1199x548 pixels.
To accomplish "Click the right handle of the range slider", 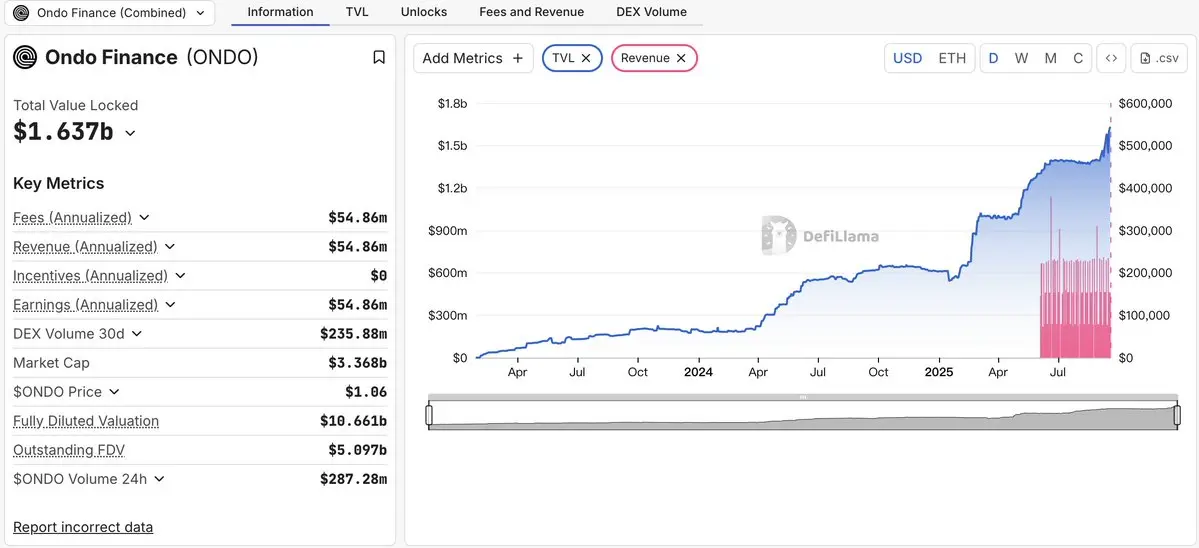I will point(1177,415).
